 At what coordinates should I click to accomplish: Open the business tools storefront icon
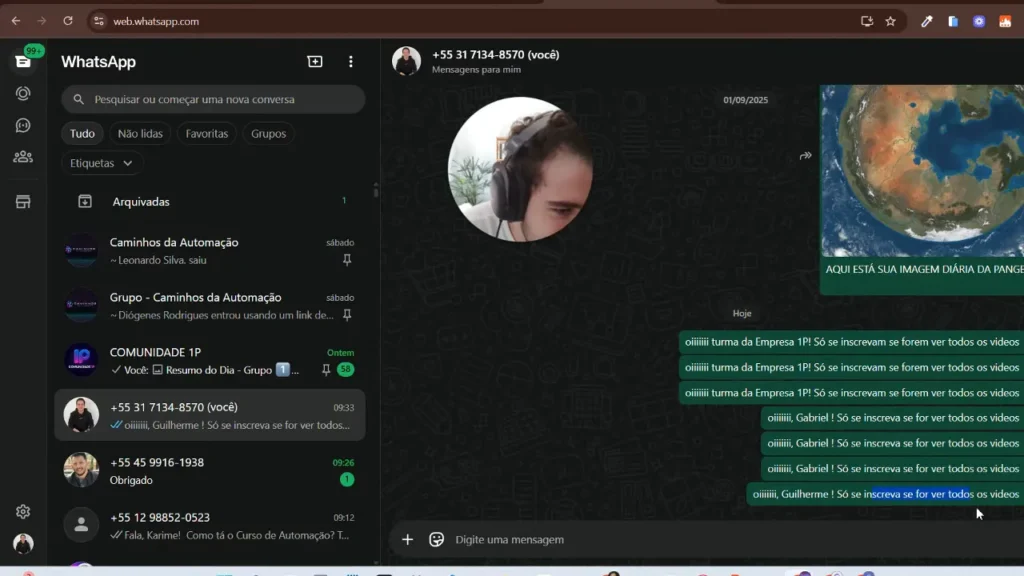pos(23,202)
